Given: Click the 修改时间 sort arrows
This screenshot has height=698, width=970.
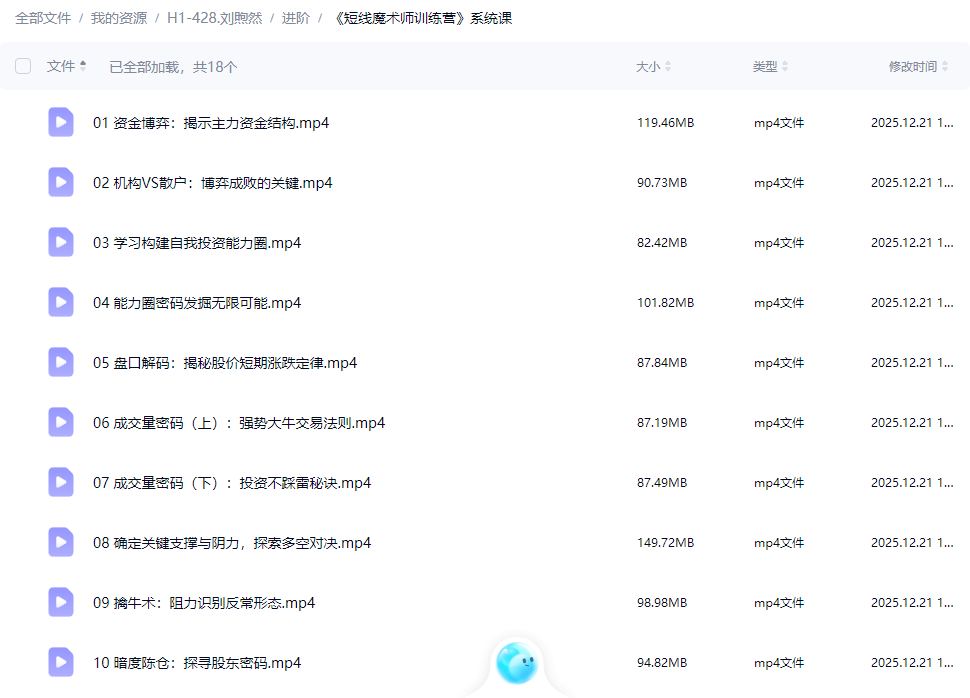Looking at the screenshot, I should (x=946, y=65).
